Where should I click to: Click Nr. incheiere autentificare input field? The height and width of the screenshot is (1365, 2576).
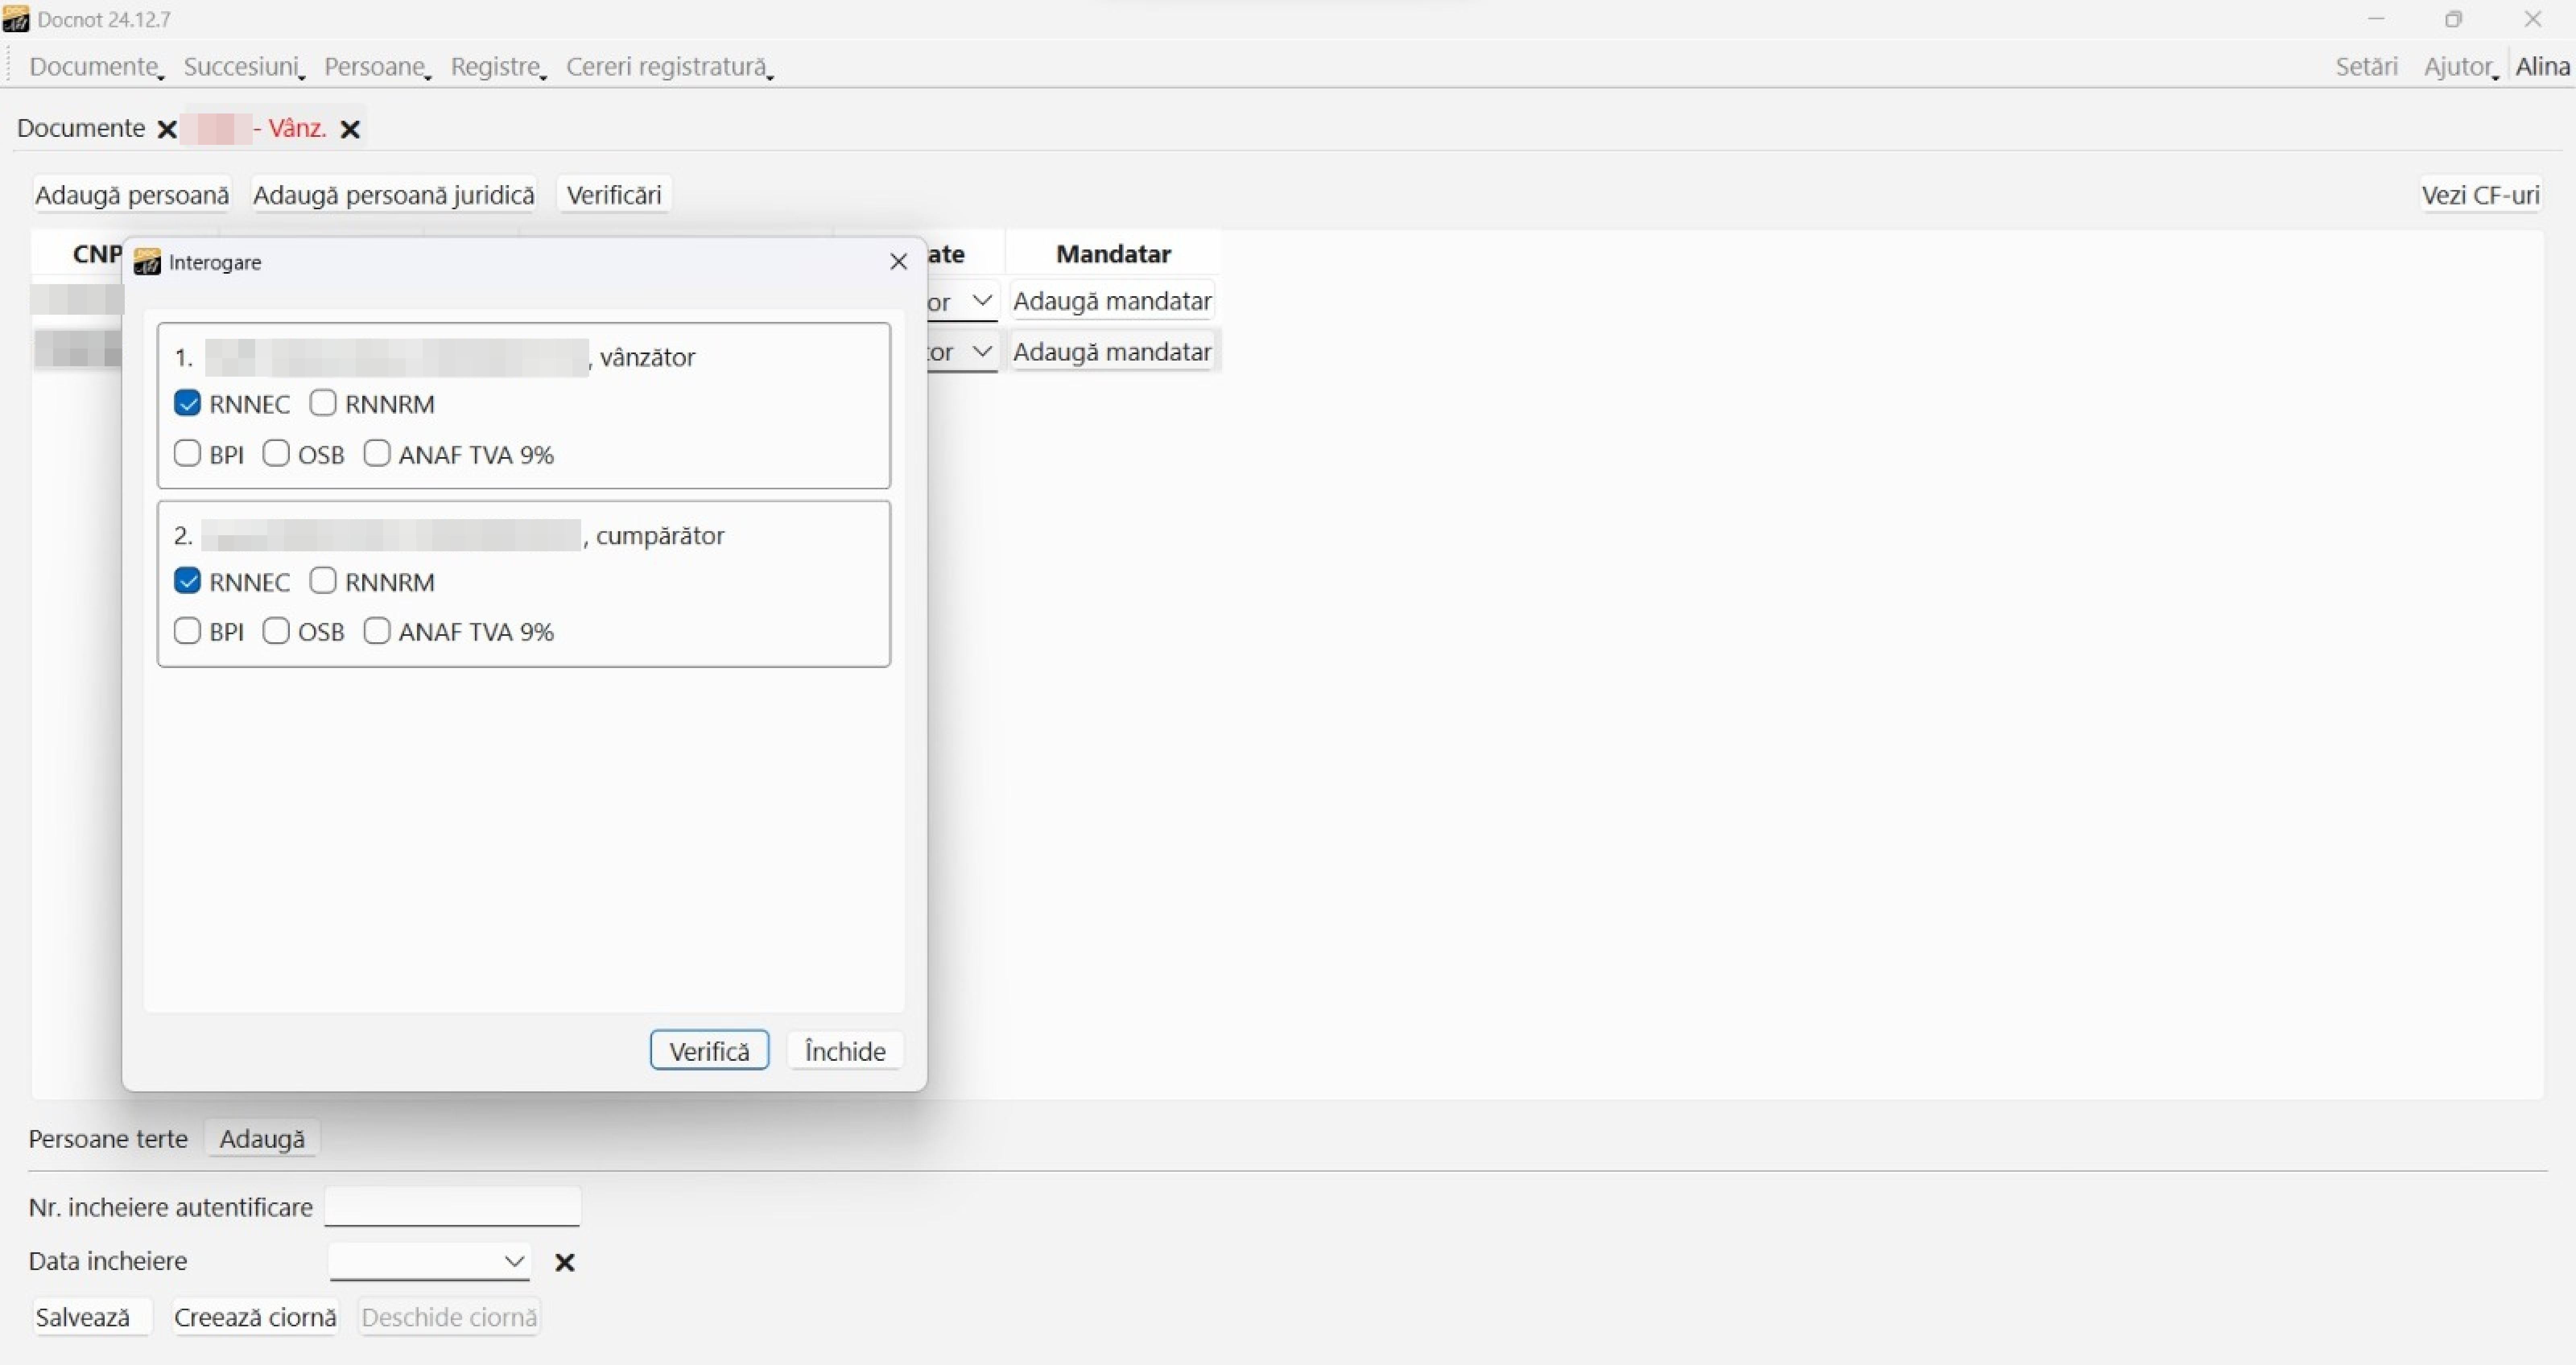pos(452,1207)
